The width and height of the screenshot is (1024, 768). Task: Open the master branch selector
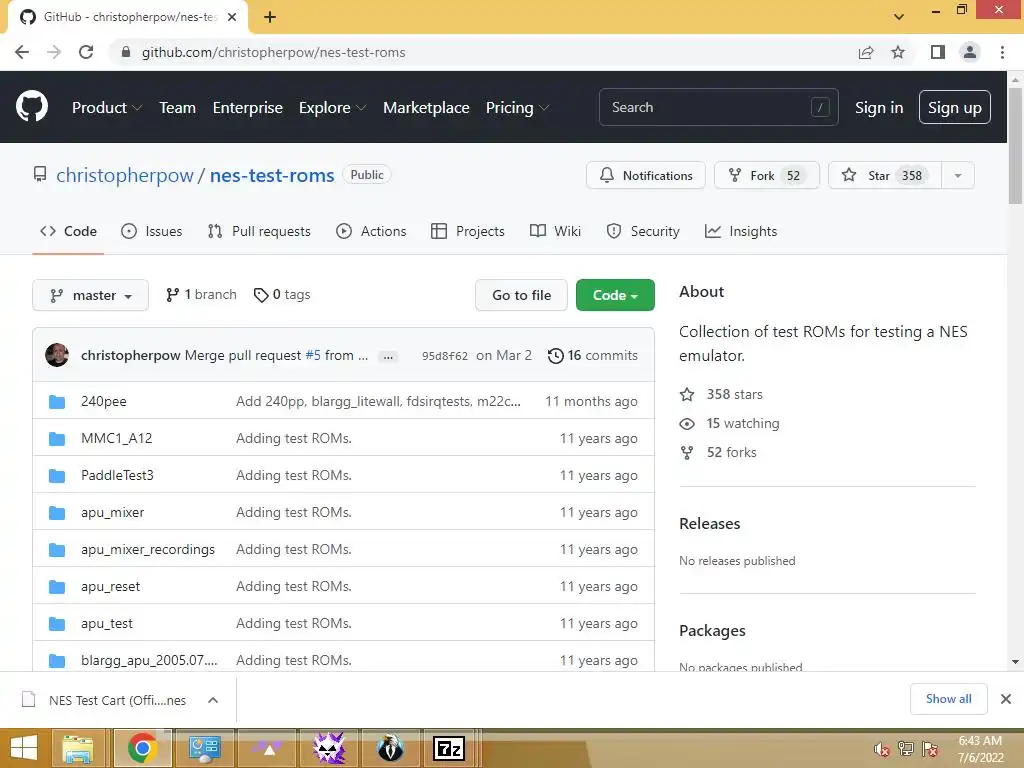pyautogui.click(x=91, y=295)
